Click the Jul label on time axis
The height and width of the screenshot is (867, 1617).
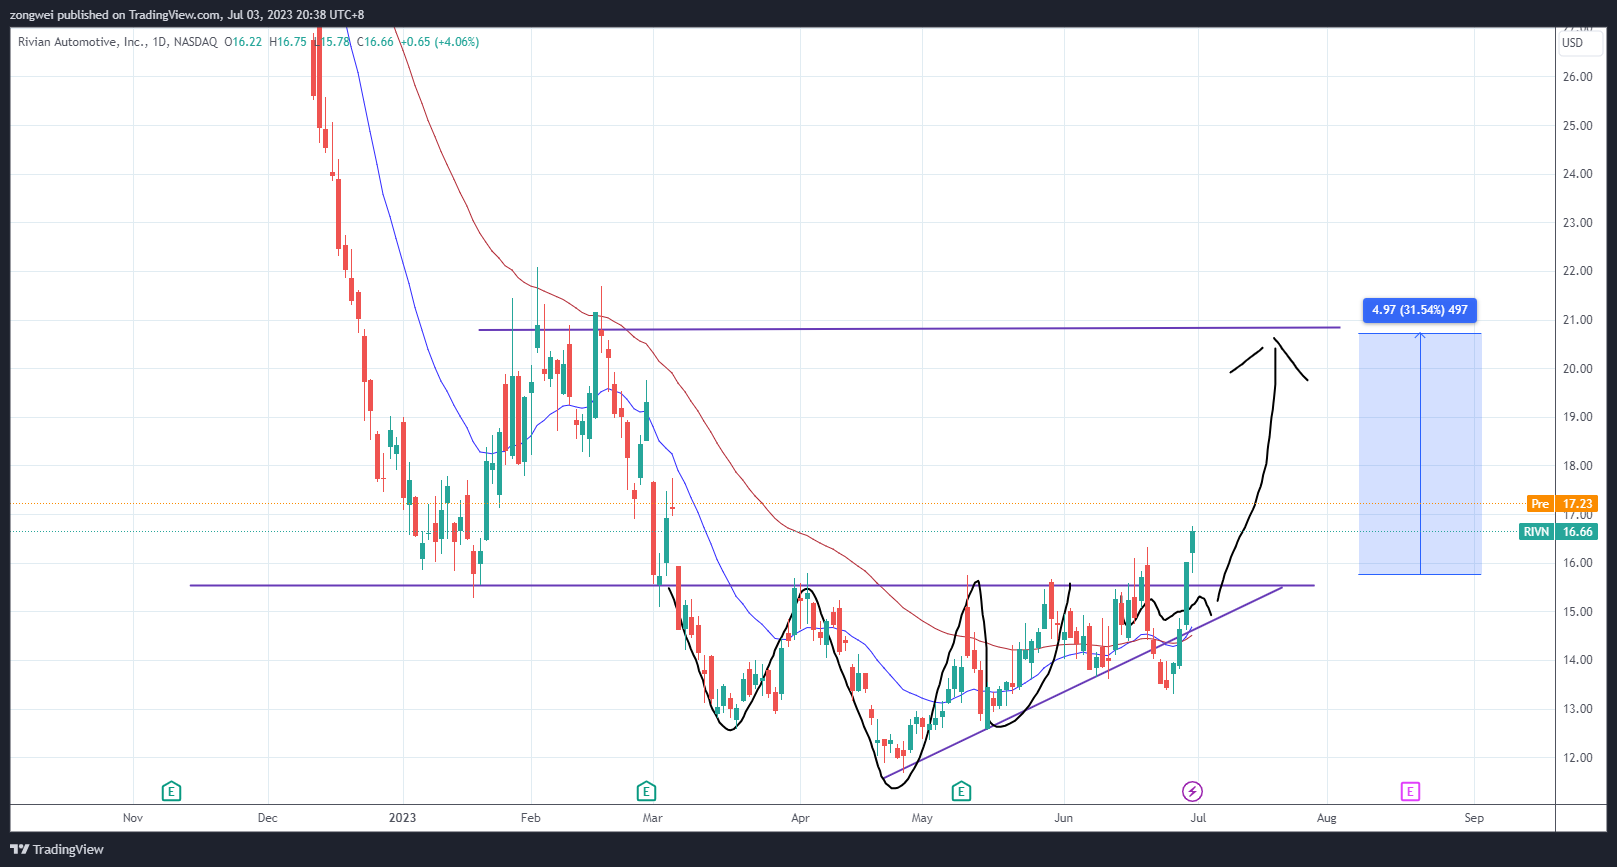pos(1198,818)
